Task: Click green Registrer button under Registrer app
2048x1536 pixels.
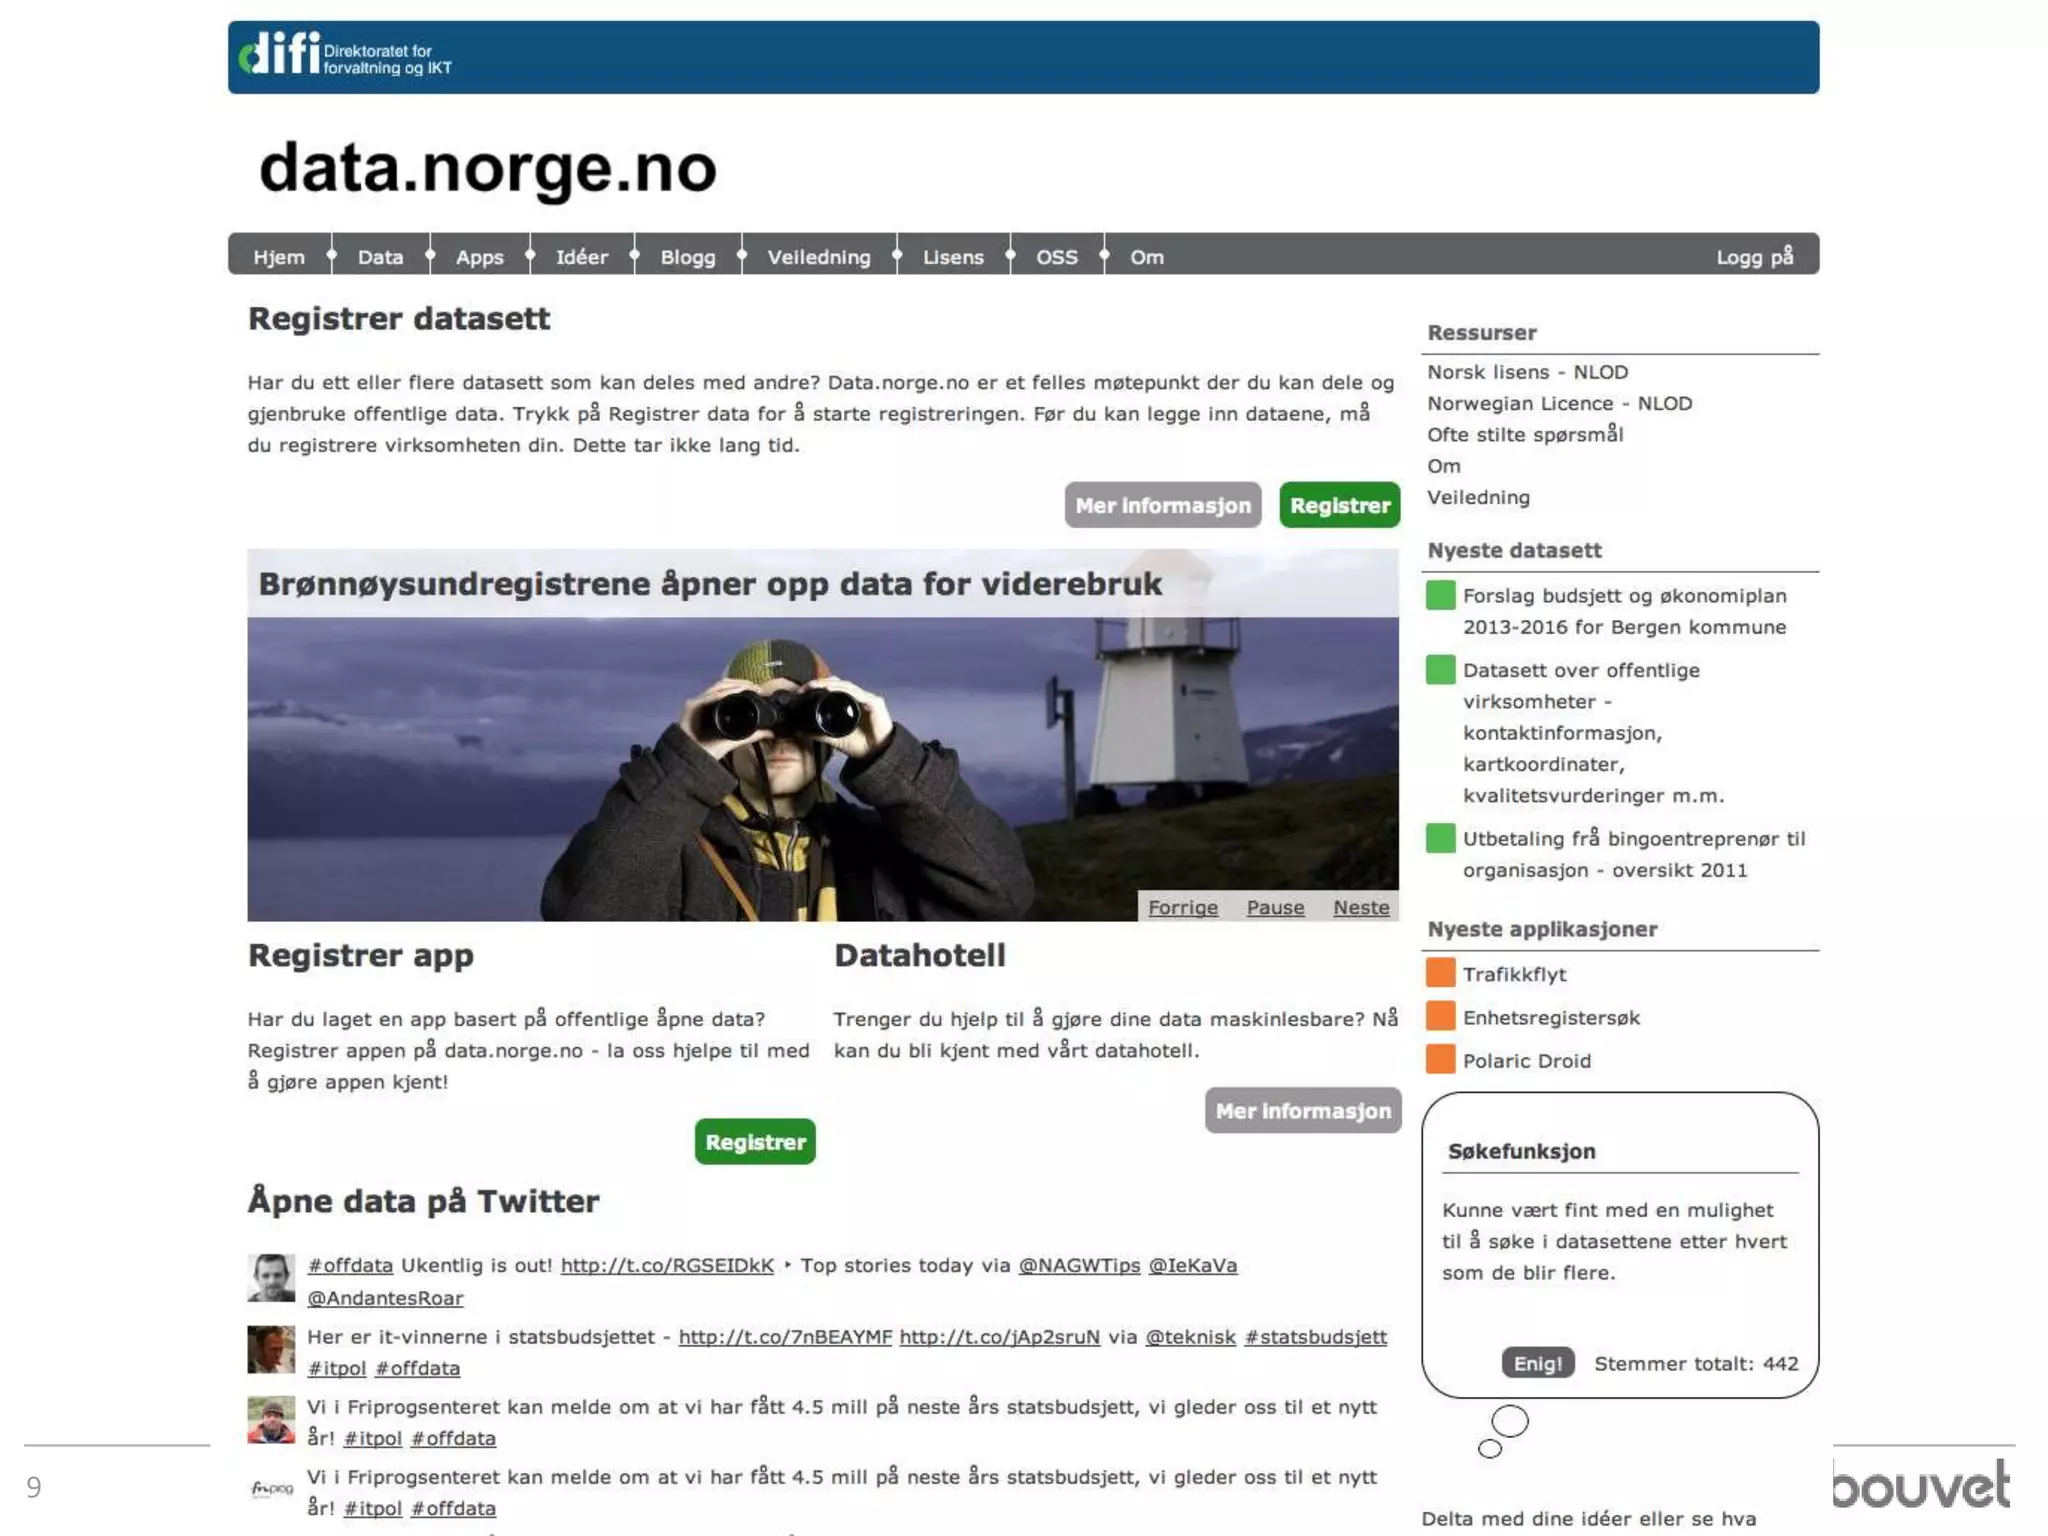Action: tap(755, 1142)
